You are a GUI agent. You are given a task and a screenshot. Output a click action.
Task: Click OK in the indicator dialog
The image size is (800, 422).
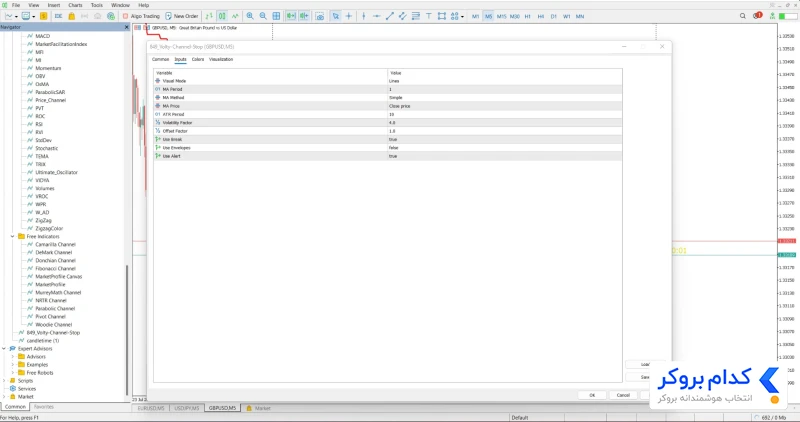[592, 395]
